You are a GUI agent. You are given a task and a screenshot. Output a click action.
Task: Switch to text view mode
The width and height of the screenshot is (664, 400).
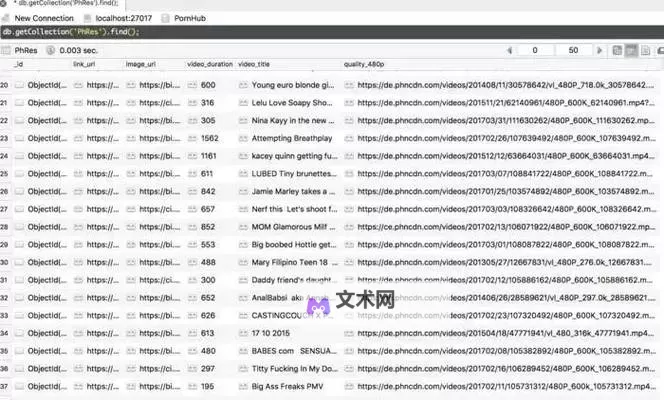click(x=645, y=50)
